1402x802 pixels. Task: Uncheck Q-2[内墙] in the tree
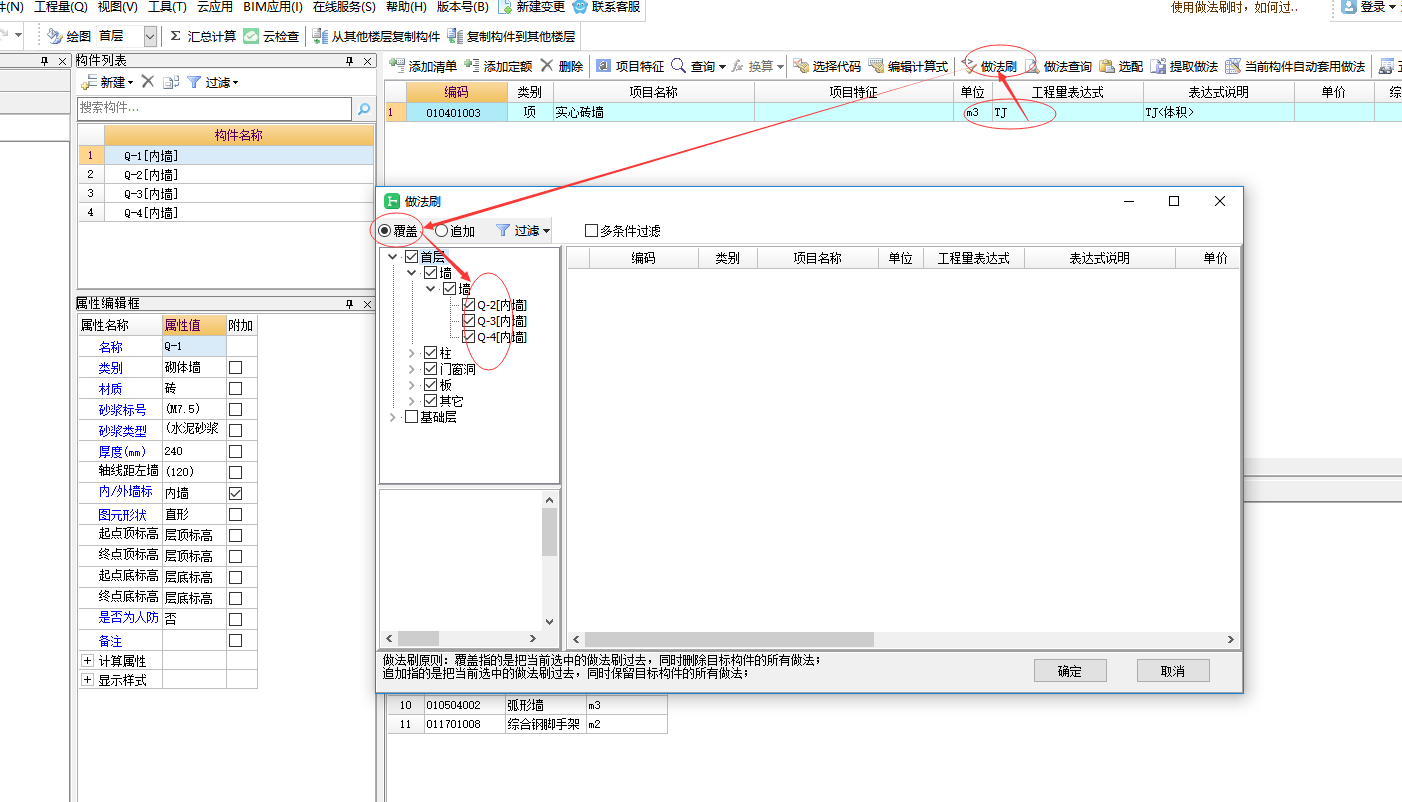(x=469, y=305)
